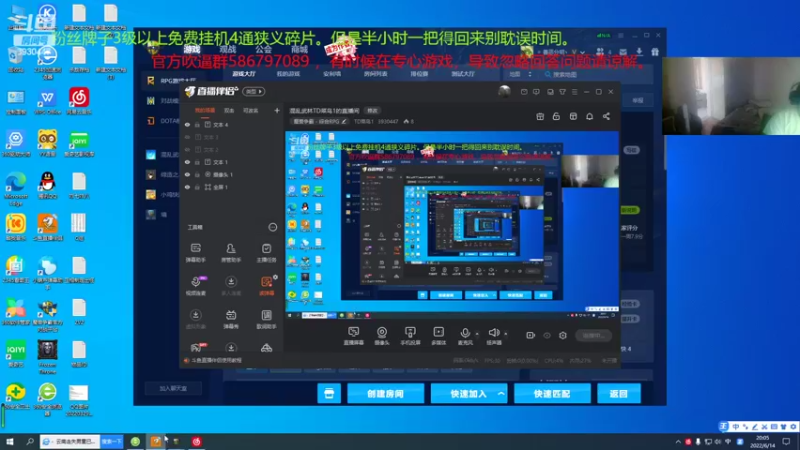Screen dimensions: 800x450
Task: Select the QQ penguin desktop icon
Action: click(47, 185)
